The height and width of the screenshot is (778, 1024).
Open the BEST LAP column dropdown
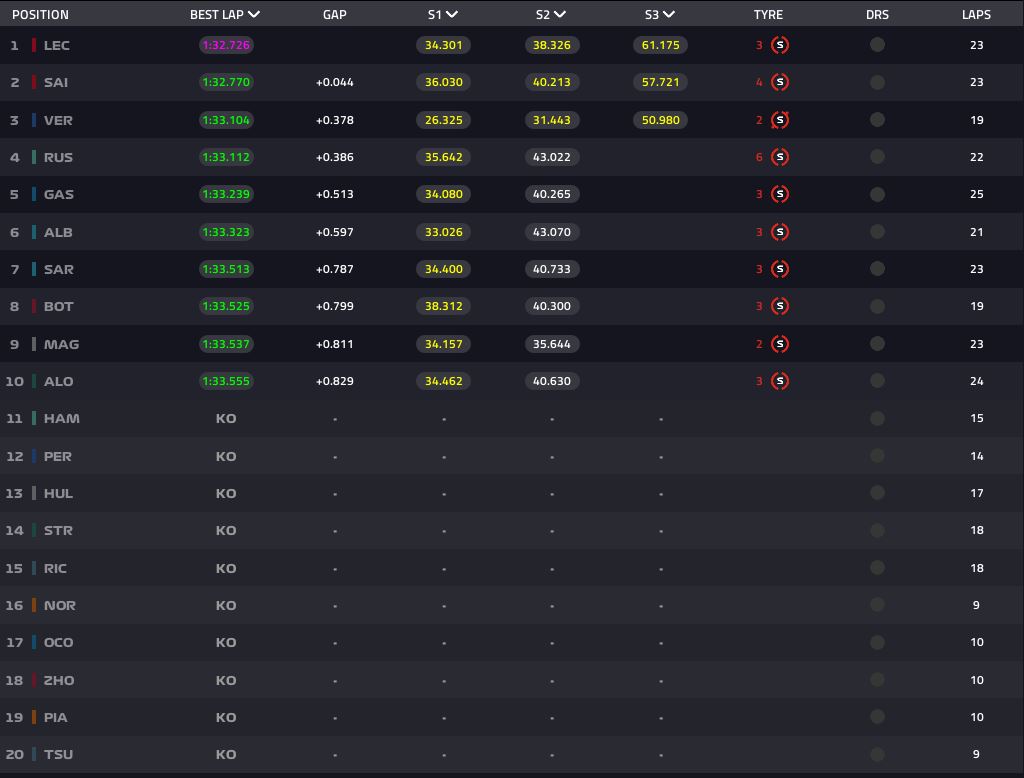254,15
